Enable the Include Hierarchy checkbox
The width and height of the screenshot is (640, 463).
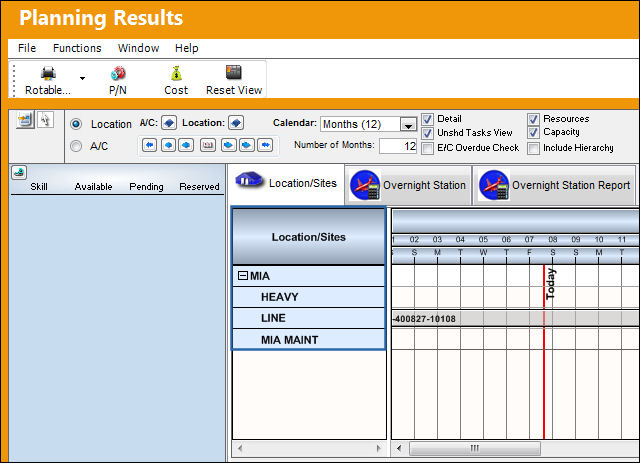pos(533,148)
